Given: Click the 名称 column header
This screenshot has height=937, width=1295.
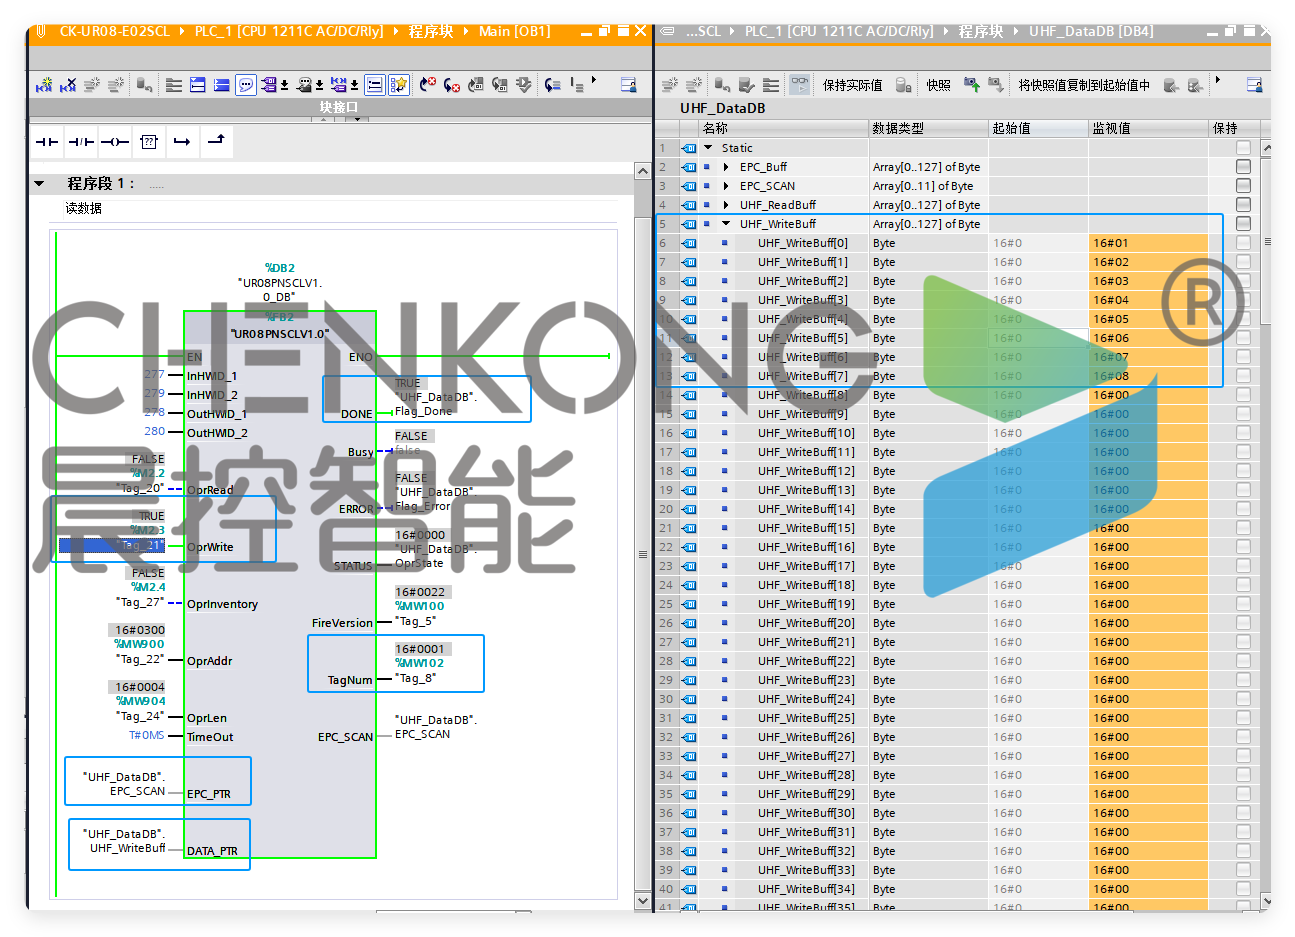Looking at the screenshot, I should coord(784,128).
